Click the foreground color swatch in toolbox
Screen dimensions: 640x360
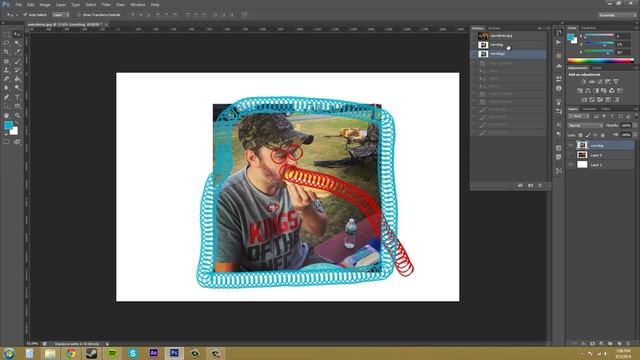tap(8, 126)
